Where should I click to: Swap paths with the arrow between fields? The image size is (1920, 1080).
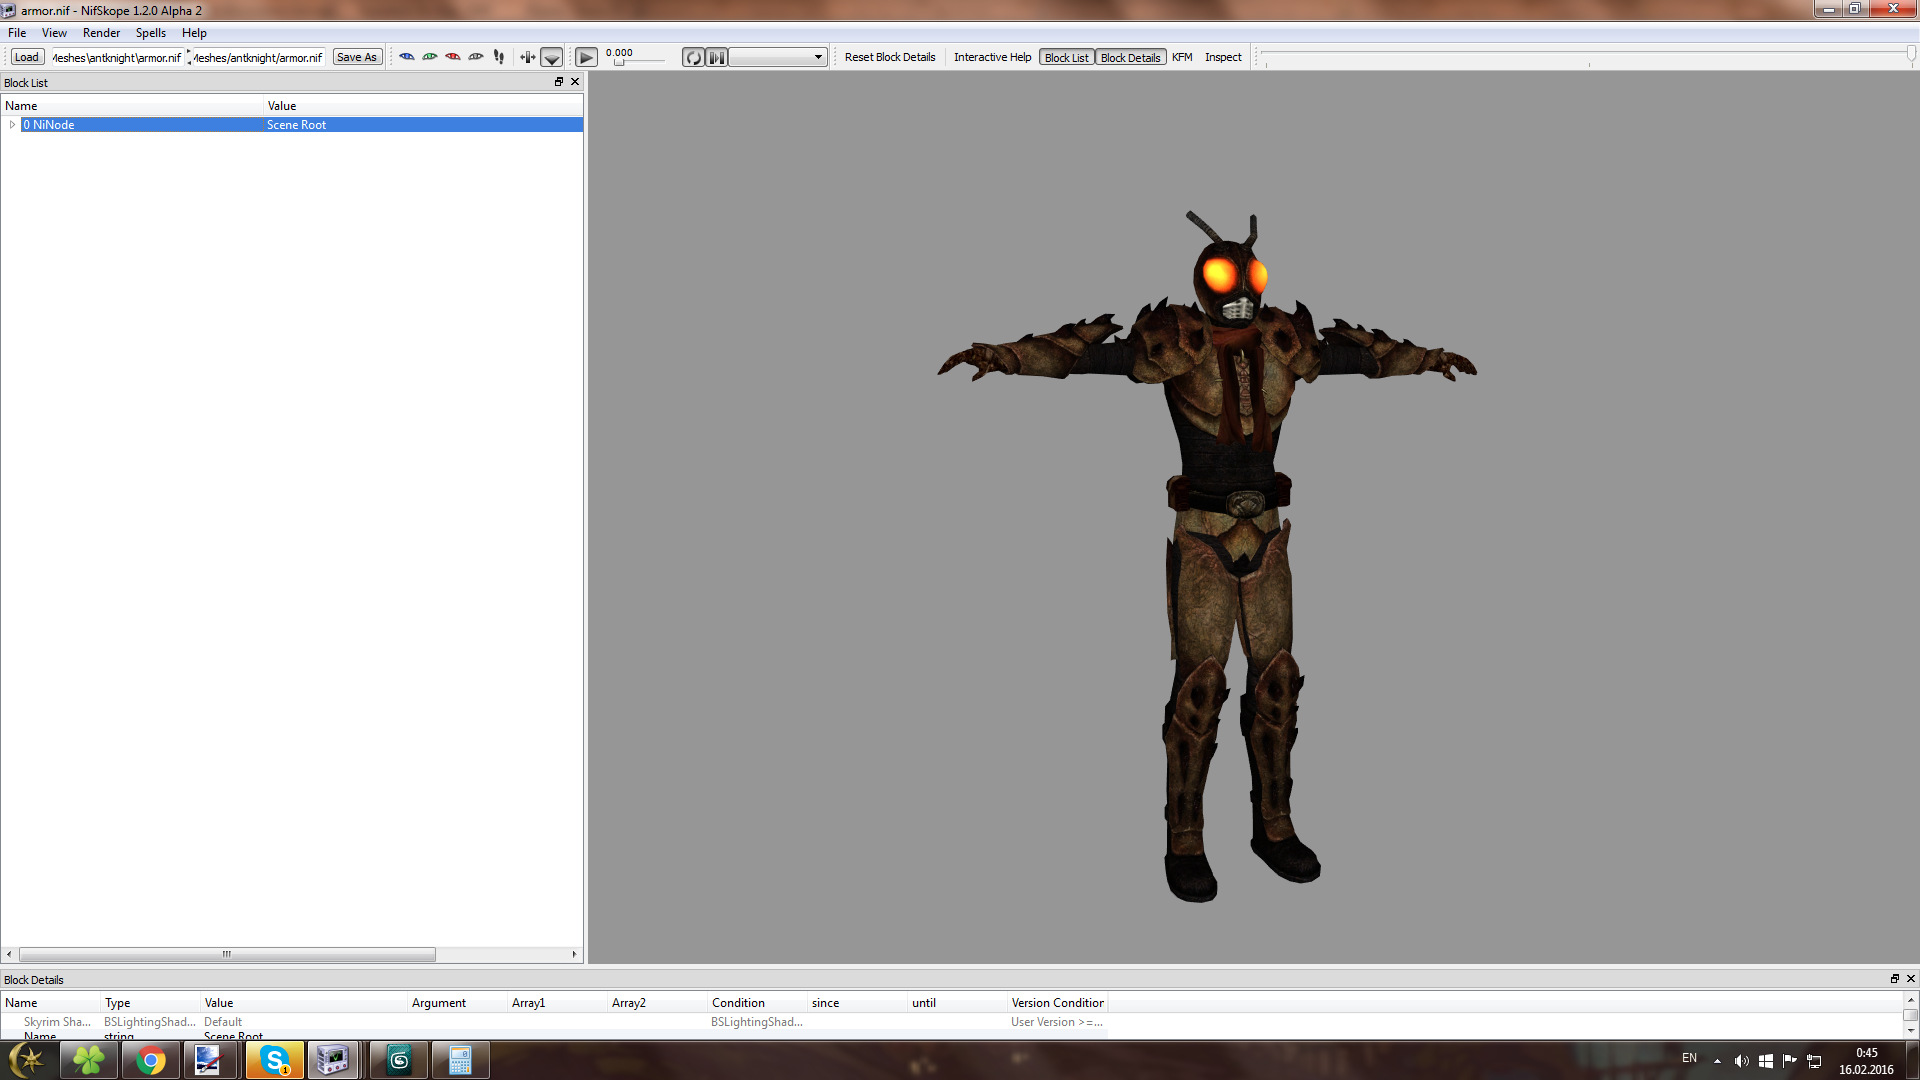tap(188, 57)
